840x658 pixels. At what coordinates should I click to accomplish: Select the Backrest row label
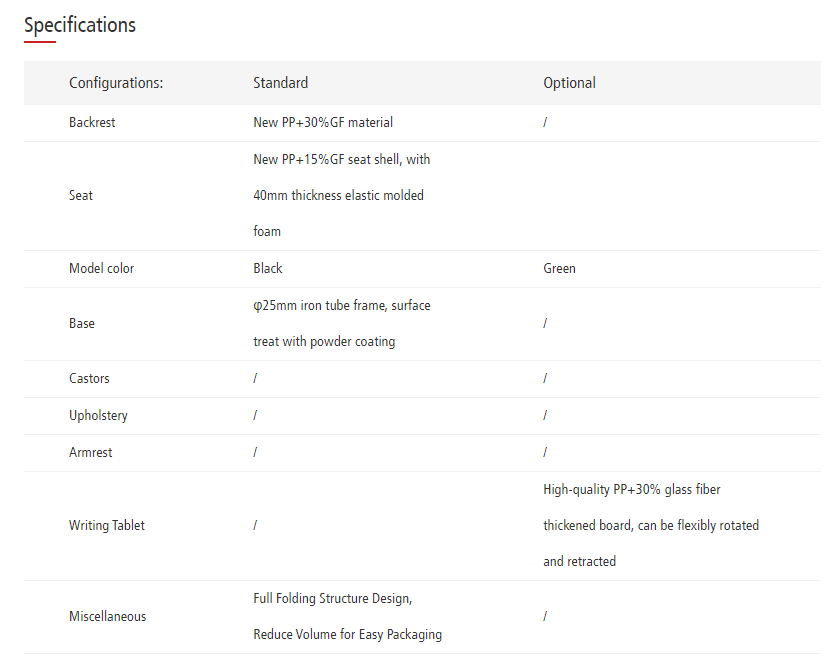tap(92, 122)
